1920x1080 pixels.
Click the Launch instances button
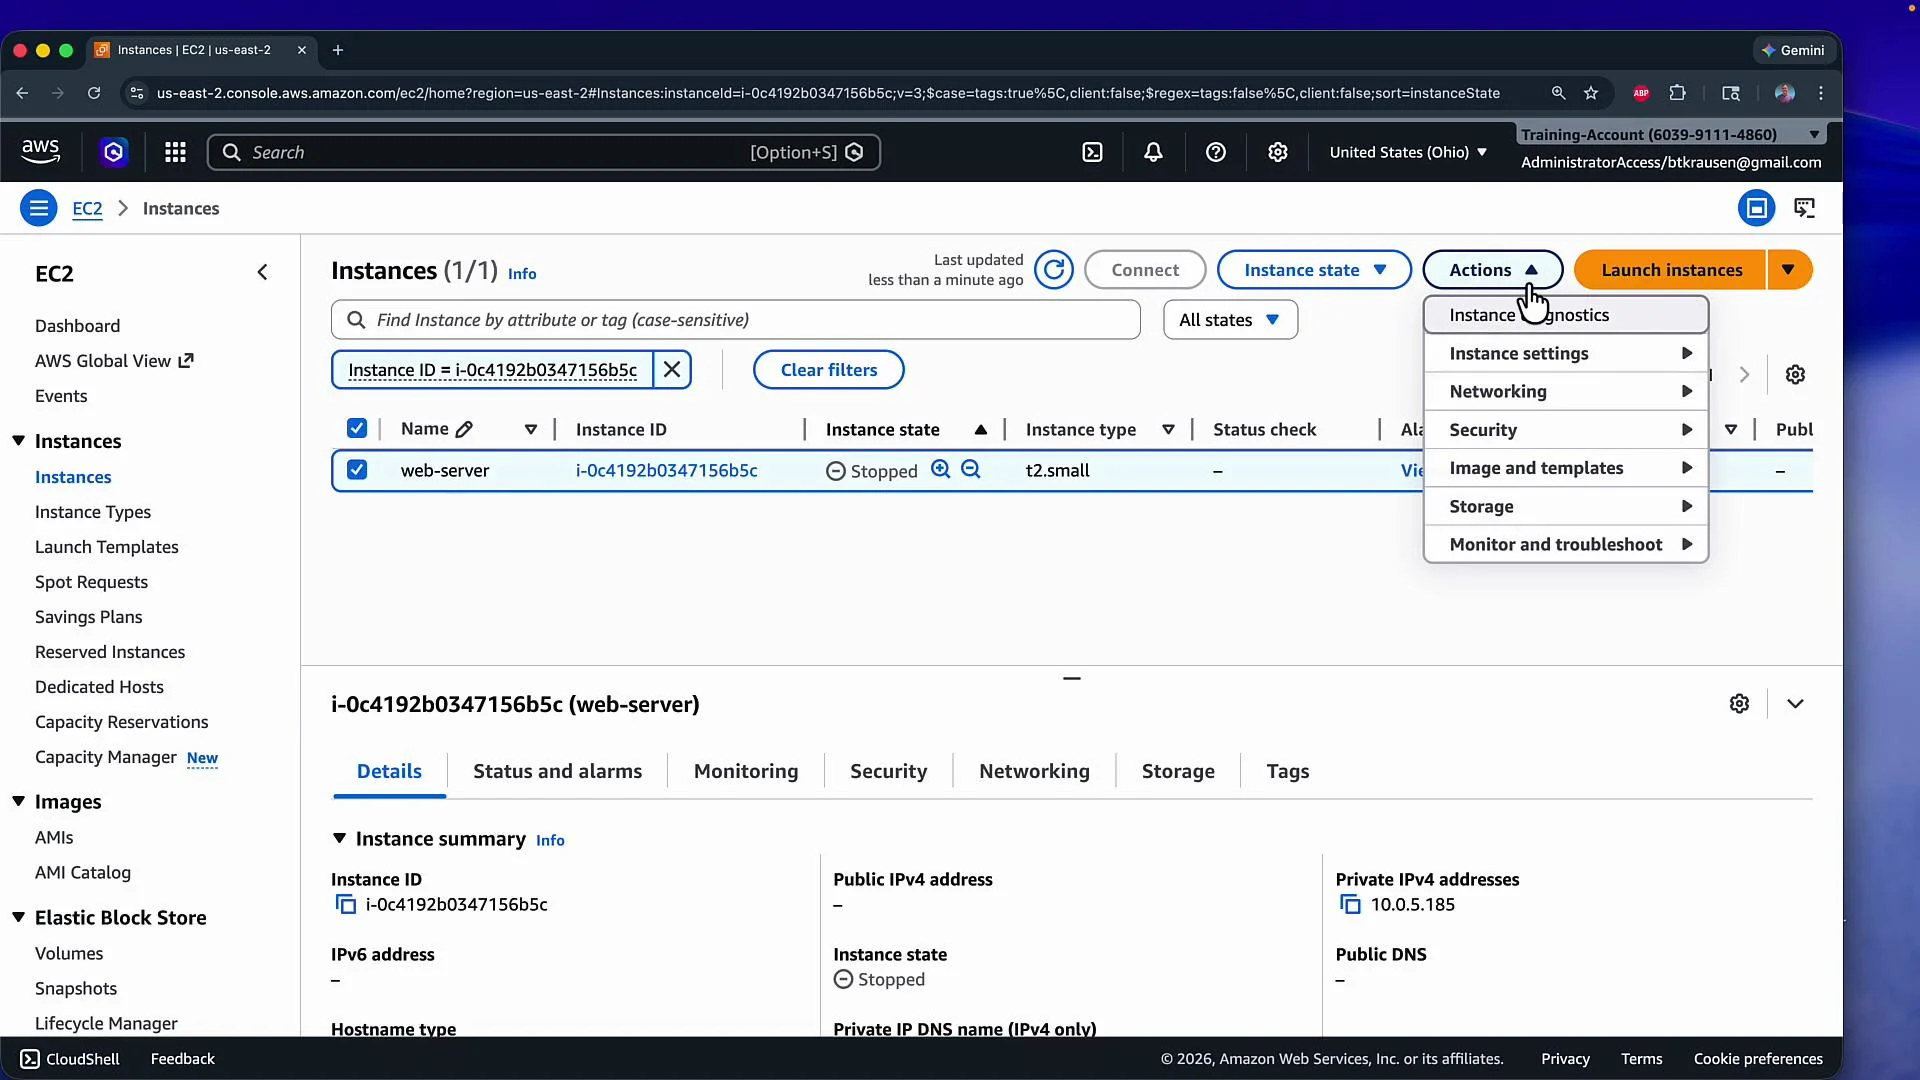coord(1671,270)
